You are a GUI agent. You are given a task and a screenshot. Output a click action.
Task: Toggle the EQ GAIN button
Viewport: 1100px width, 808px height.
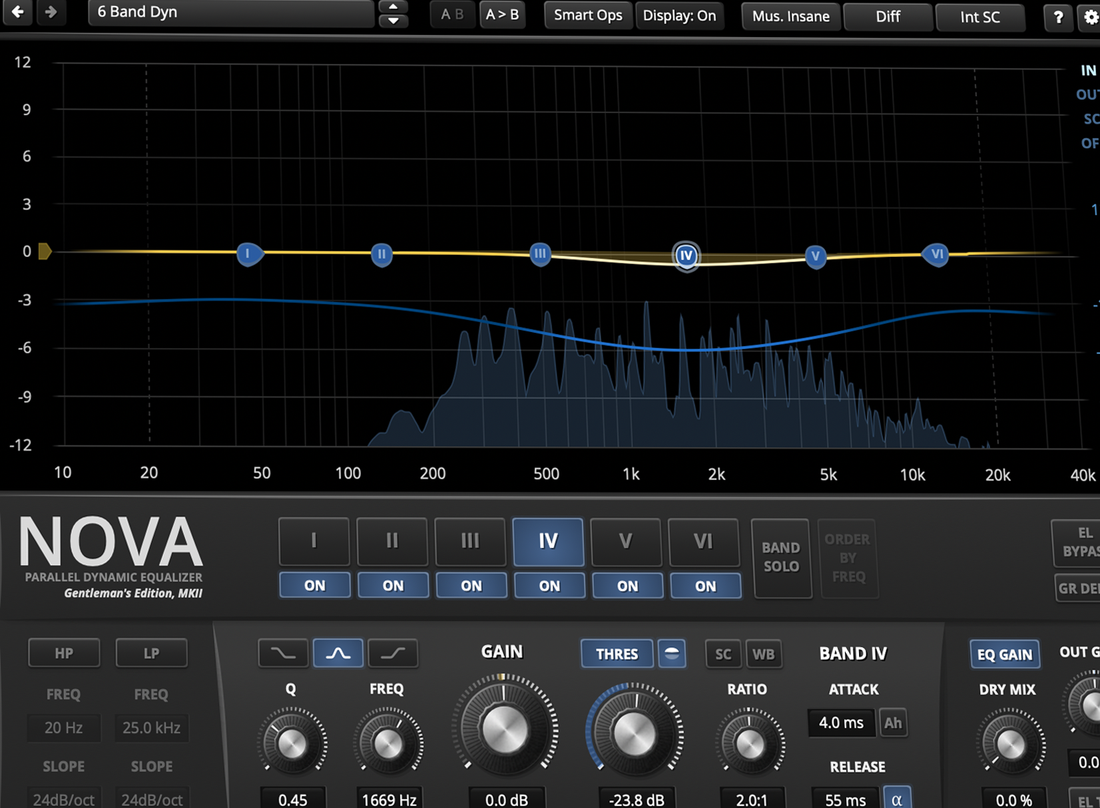point(1005,654)
